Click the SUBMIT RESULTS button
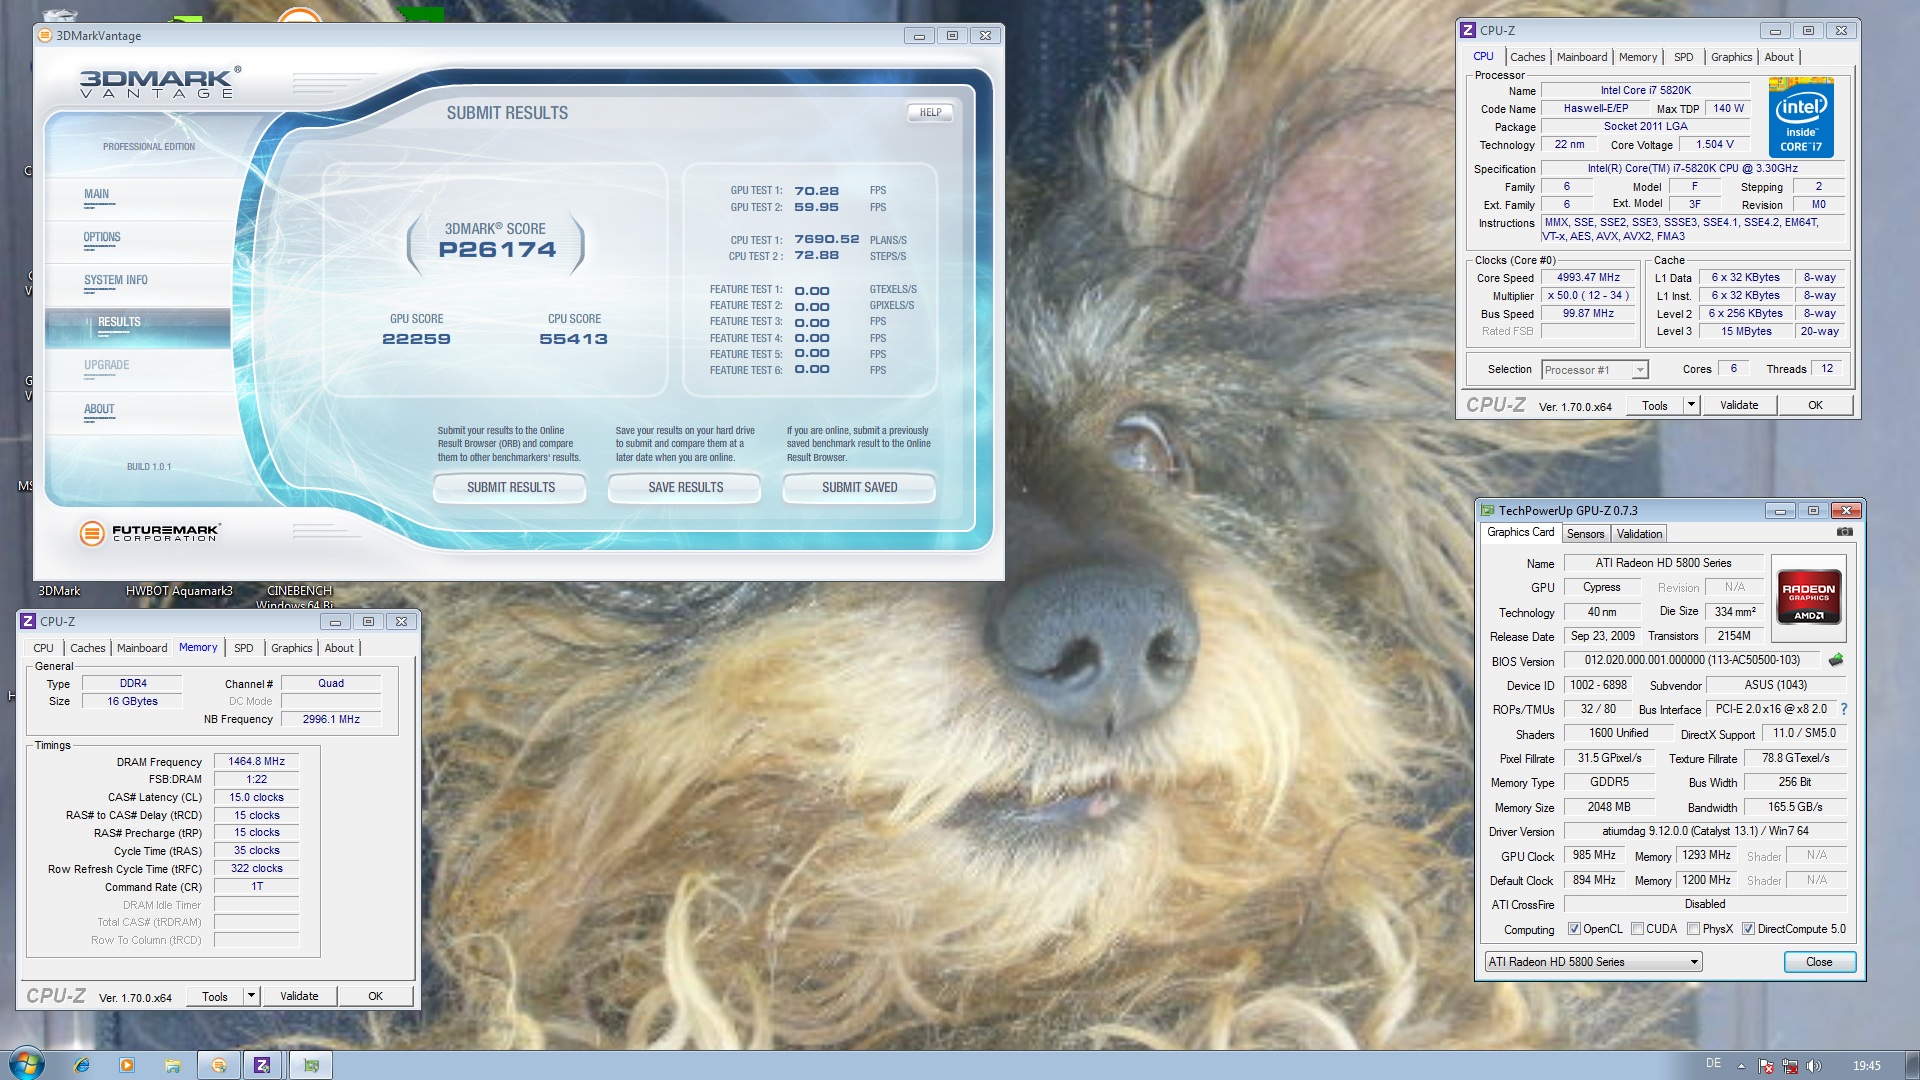The height and width of the screenshot is (1080, 1920). [511, 488]
